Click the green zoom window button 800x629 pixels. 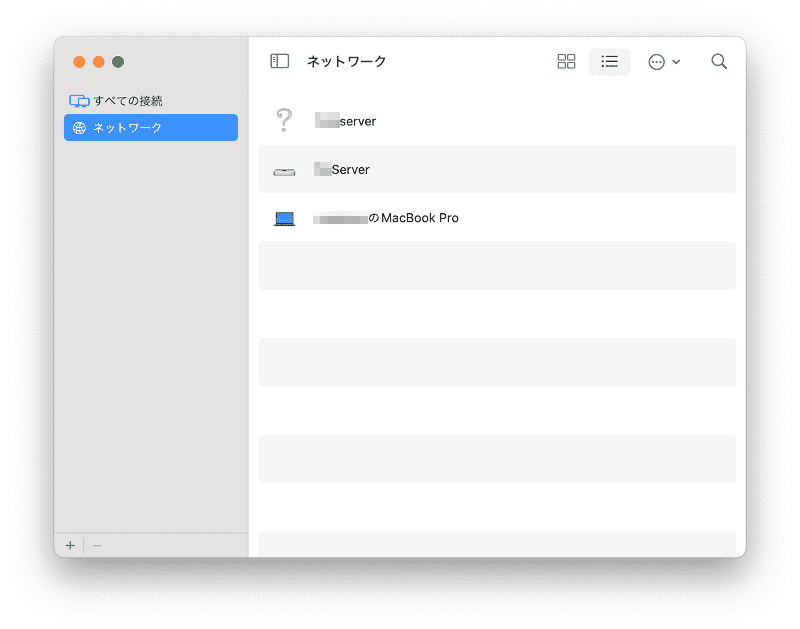coord(118,62)
